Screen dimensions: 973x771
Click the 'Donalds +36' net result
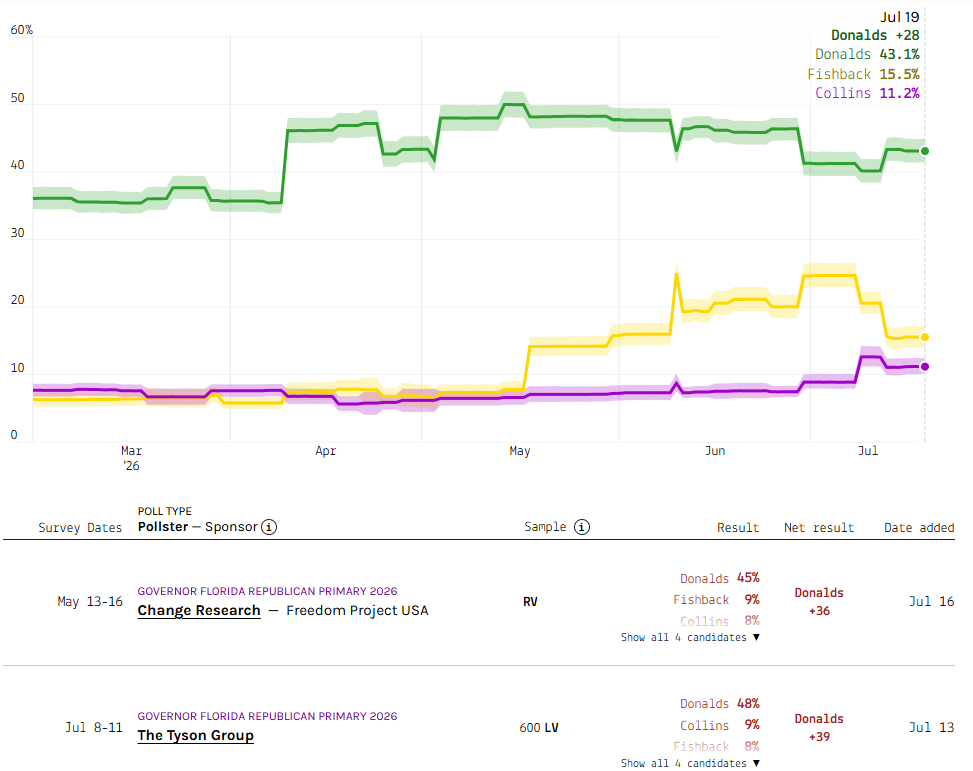pos(819,602)
